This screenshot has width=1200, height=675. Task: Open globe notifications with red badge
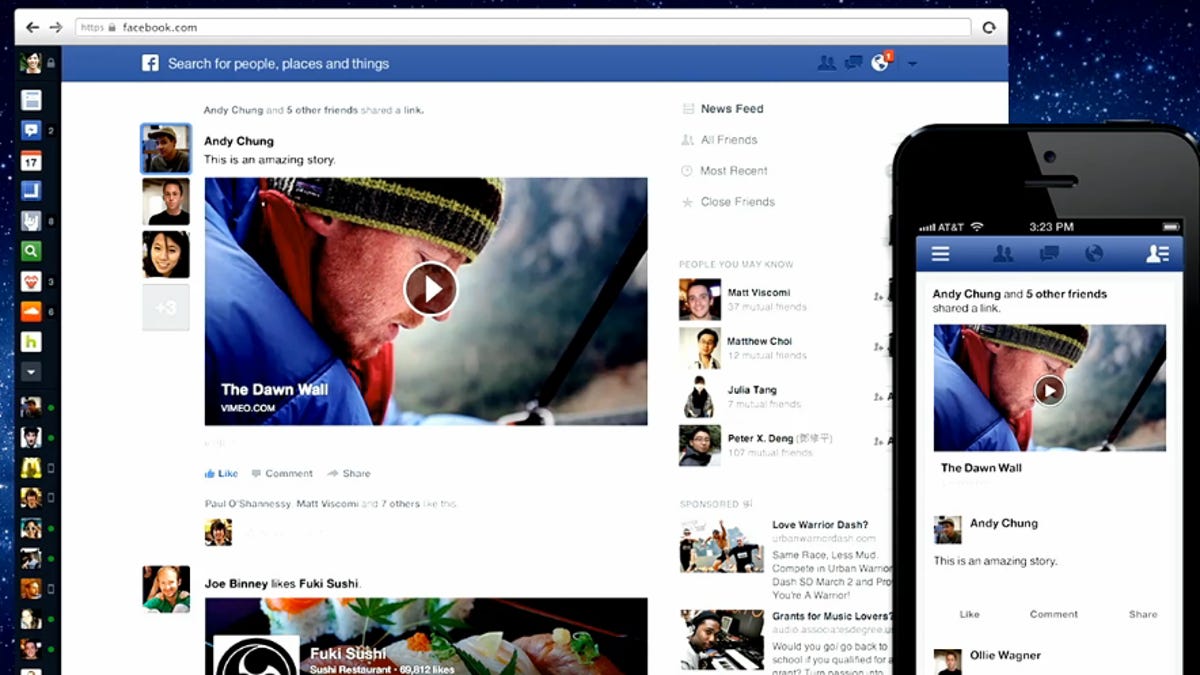(x=880, y=63)
